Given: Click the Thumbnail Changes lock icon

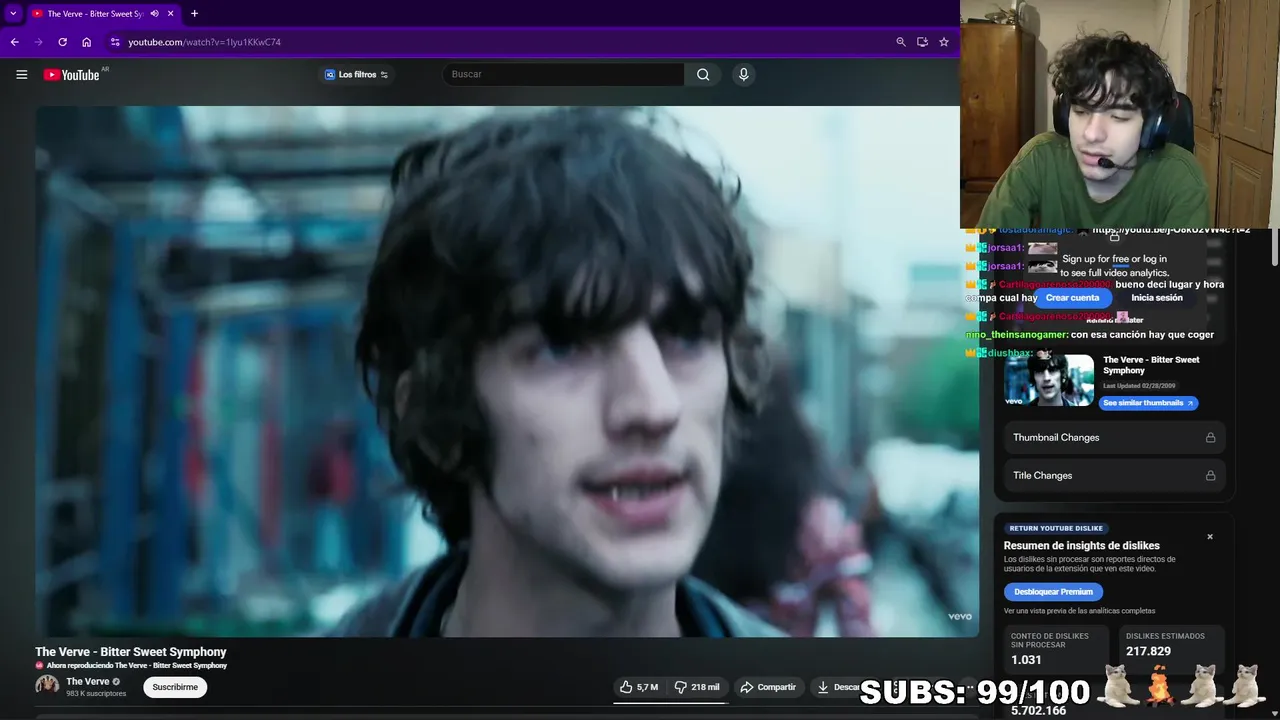Looking at the screenshot, I should click(x=1210, y=437).
